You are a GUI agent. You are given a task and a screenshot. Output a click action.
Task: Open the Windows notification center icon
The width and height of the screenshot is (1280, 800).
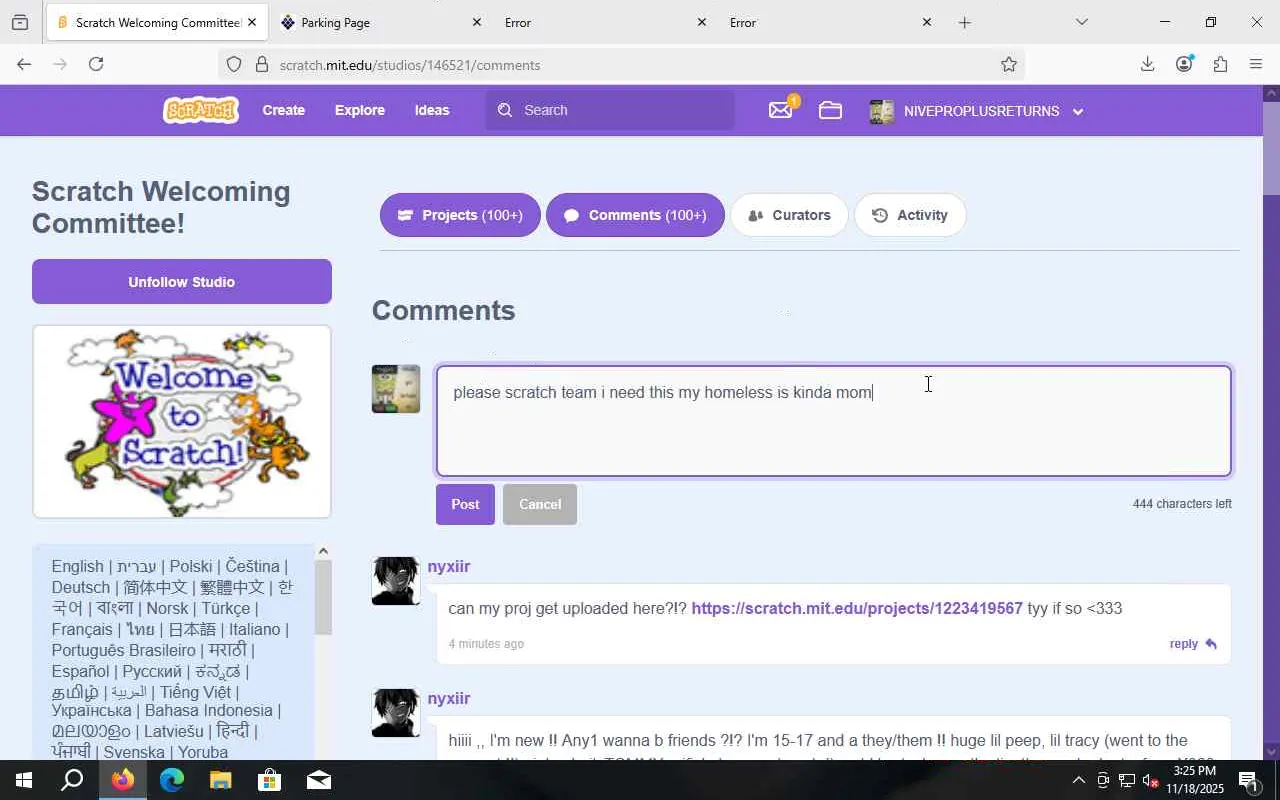tap(1248, 780)
